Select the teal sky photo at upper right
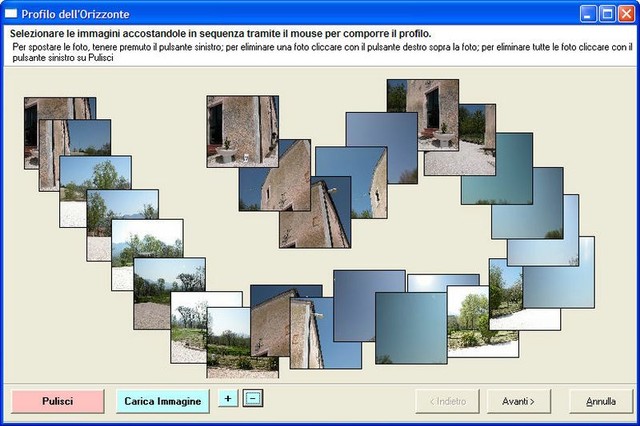This screenshot has width=640, height=426. (497, 168)
